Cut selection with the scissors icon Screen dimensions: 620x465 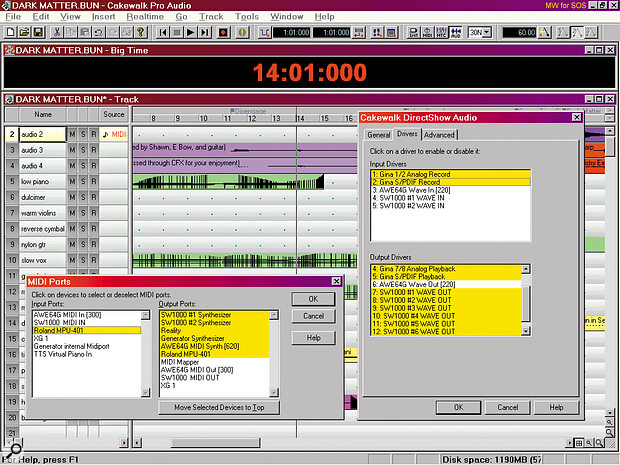click(57, 32)
